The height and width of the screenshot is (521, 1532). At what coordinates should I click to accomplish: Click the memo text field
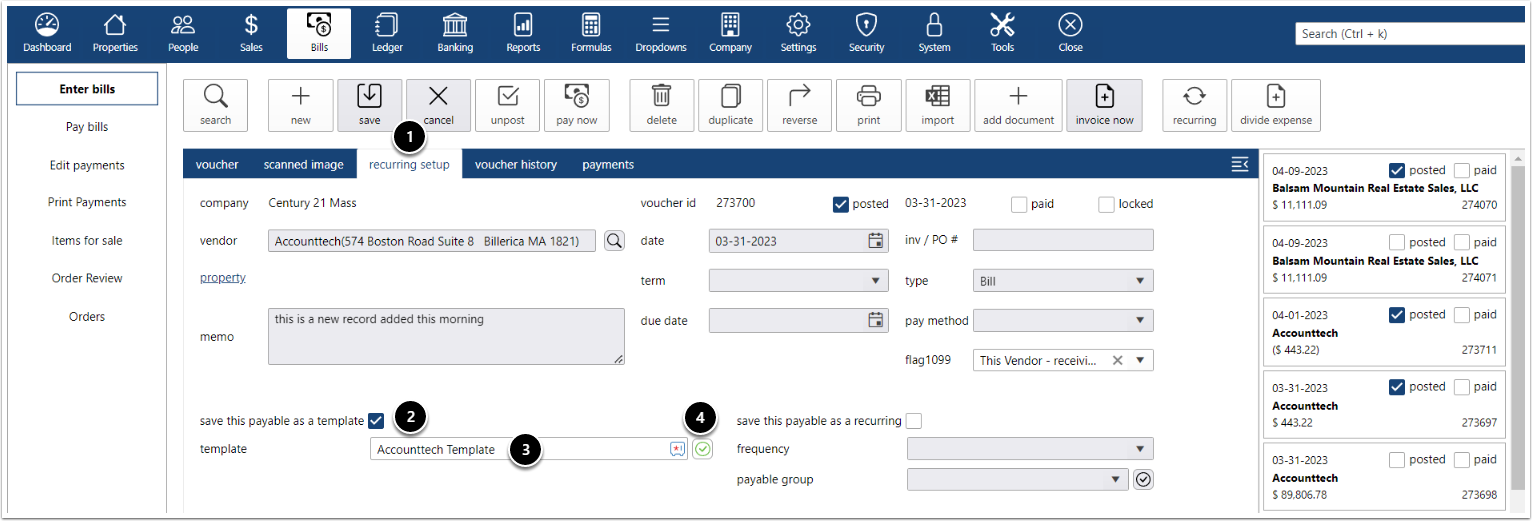pyautogui.click(x=446, y=336)
